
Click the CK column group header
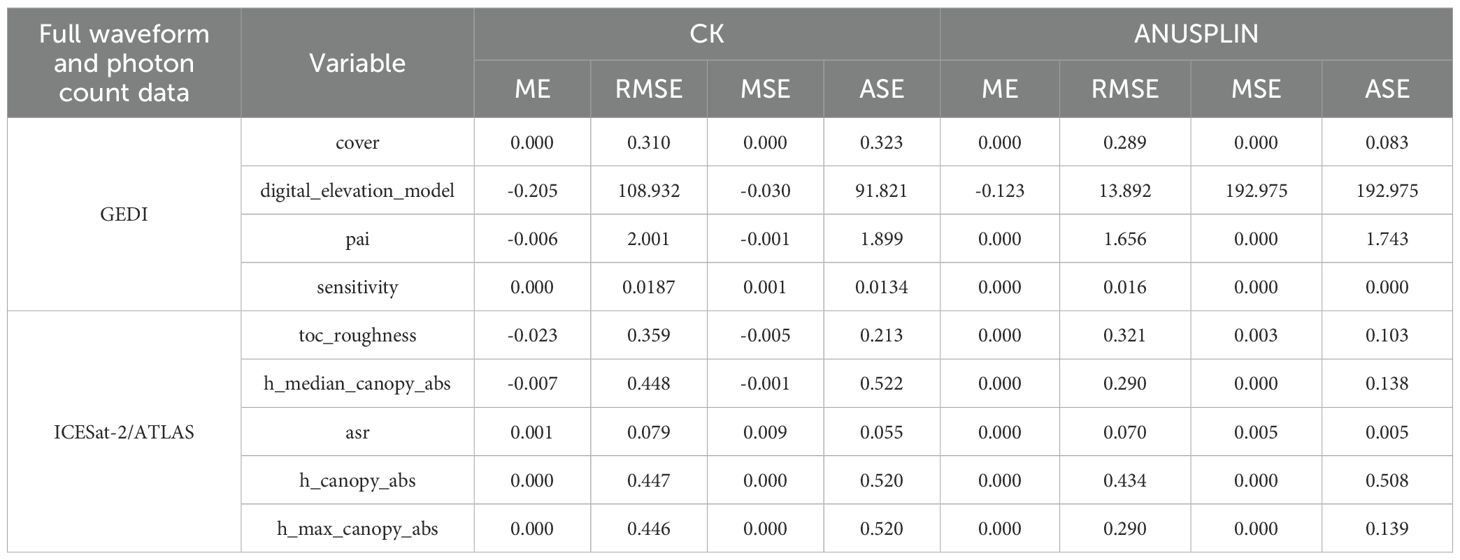pyautogui.click(x=706, y=35)
